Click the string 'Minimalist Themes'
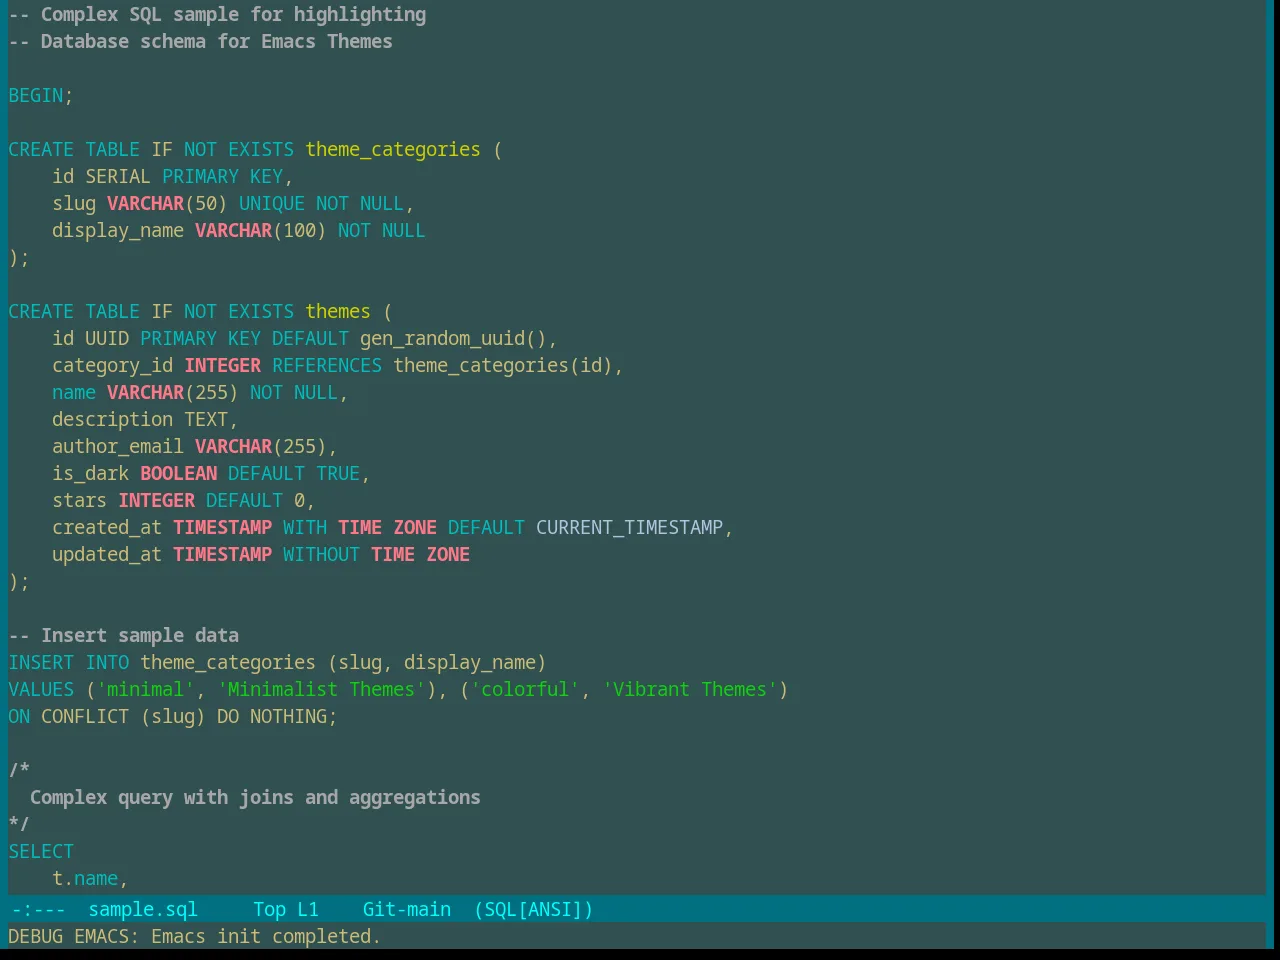 [x=322, y=689]
